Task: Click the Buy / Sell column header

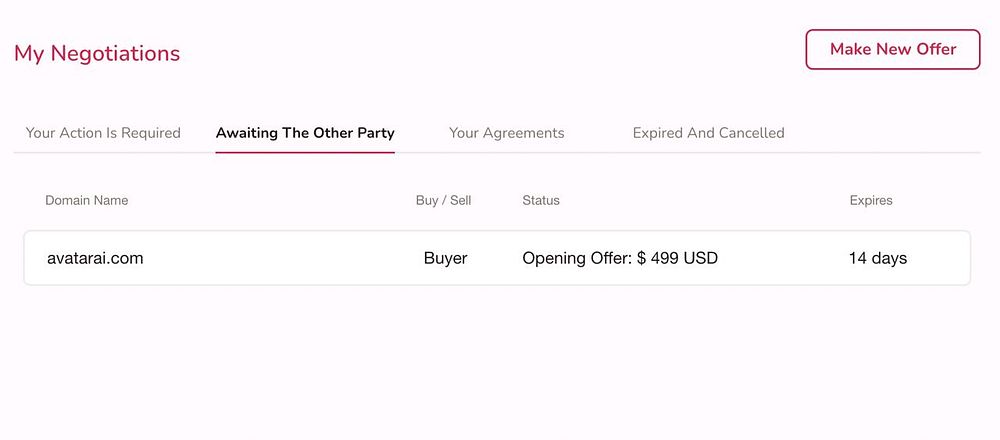Action: coord(443,200)
